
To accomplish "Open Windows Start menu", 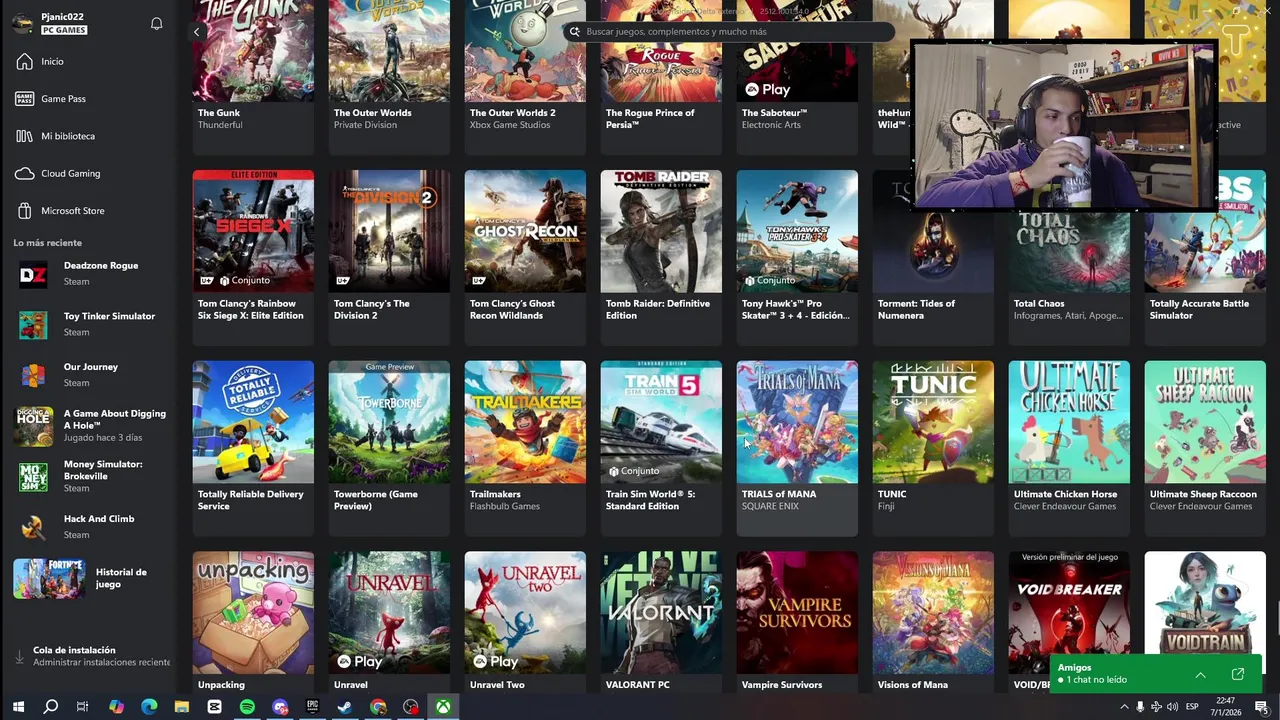I will 18,707.
